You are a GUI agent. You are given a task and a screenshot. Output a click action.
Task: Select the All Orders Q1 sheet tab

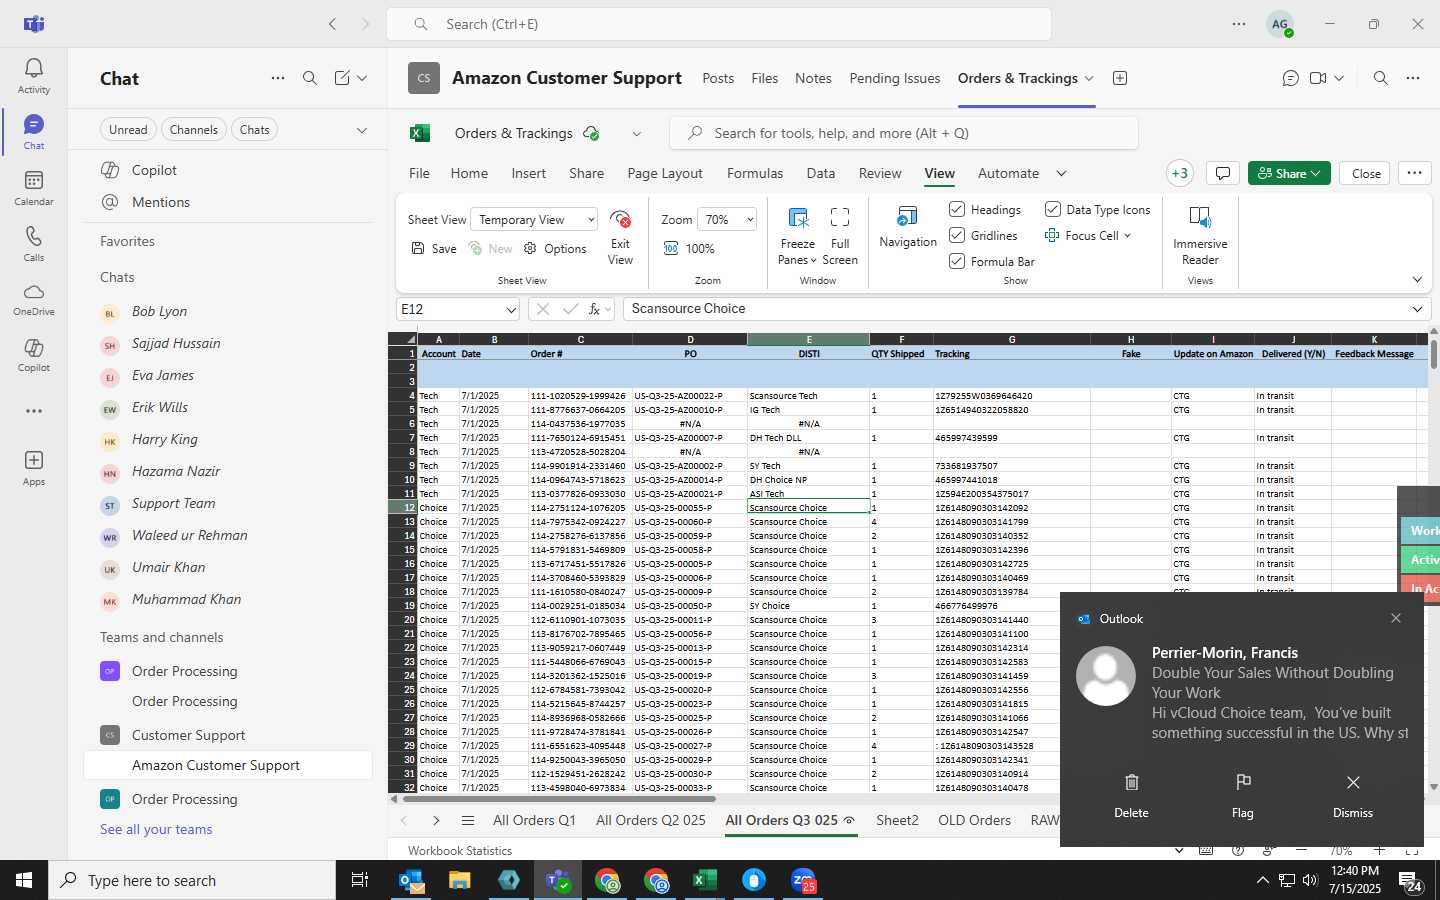click(x=534, y=820)
